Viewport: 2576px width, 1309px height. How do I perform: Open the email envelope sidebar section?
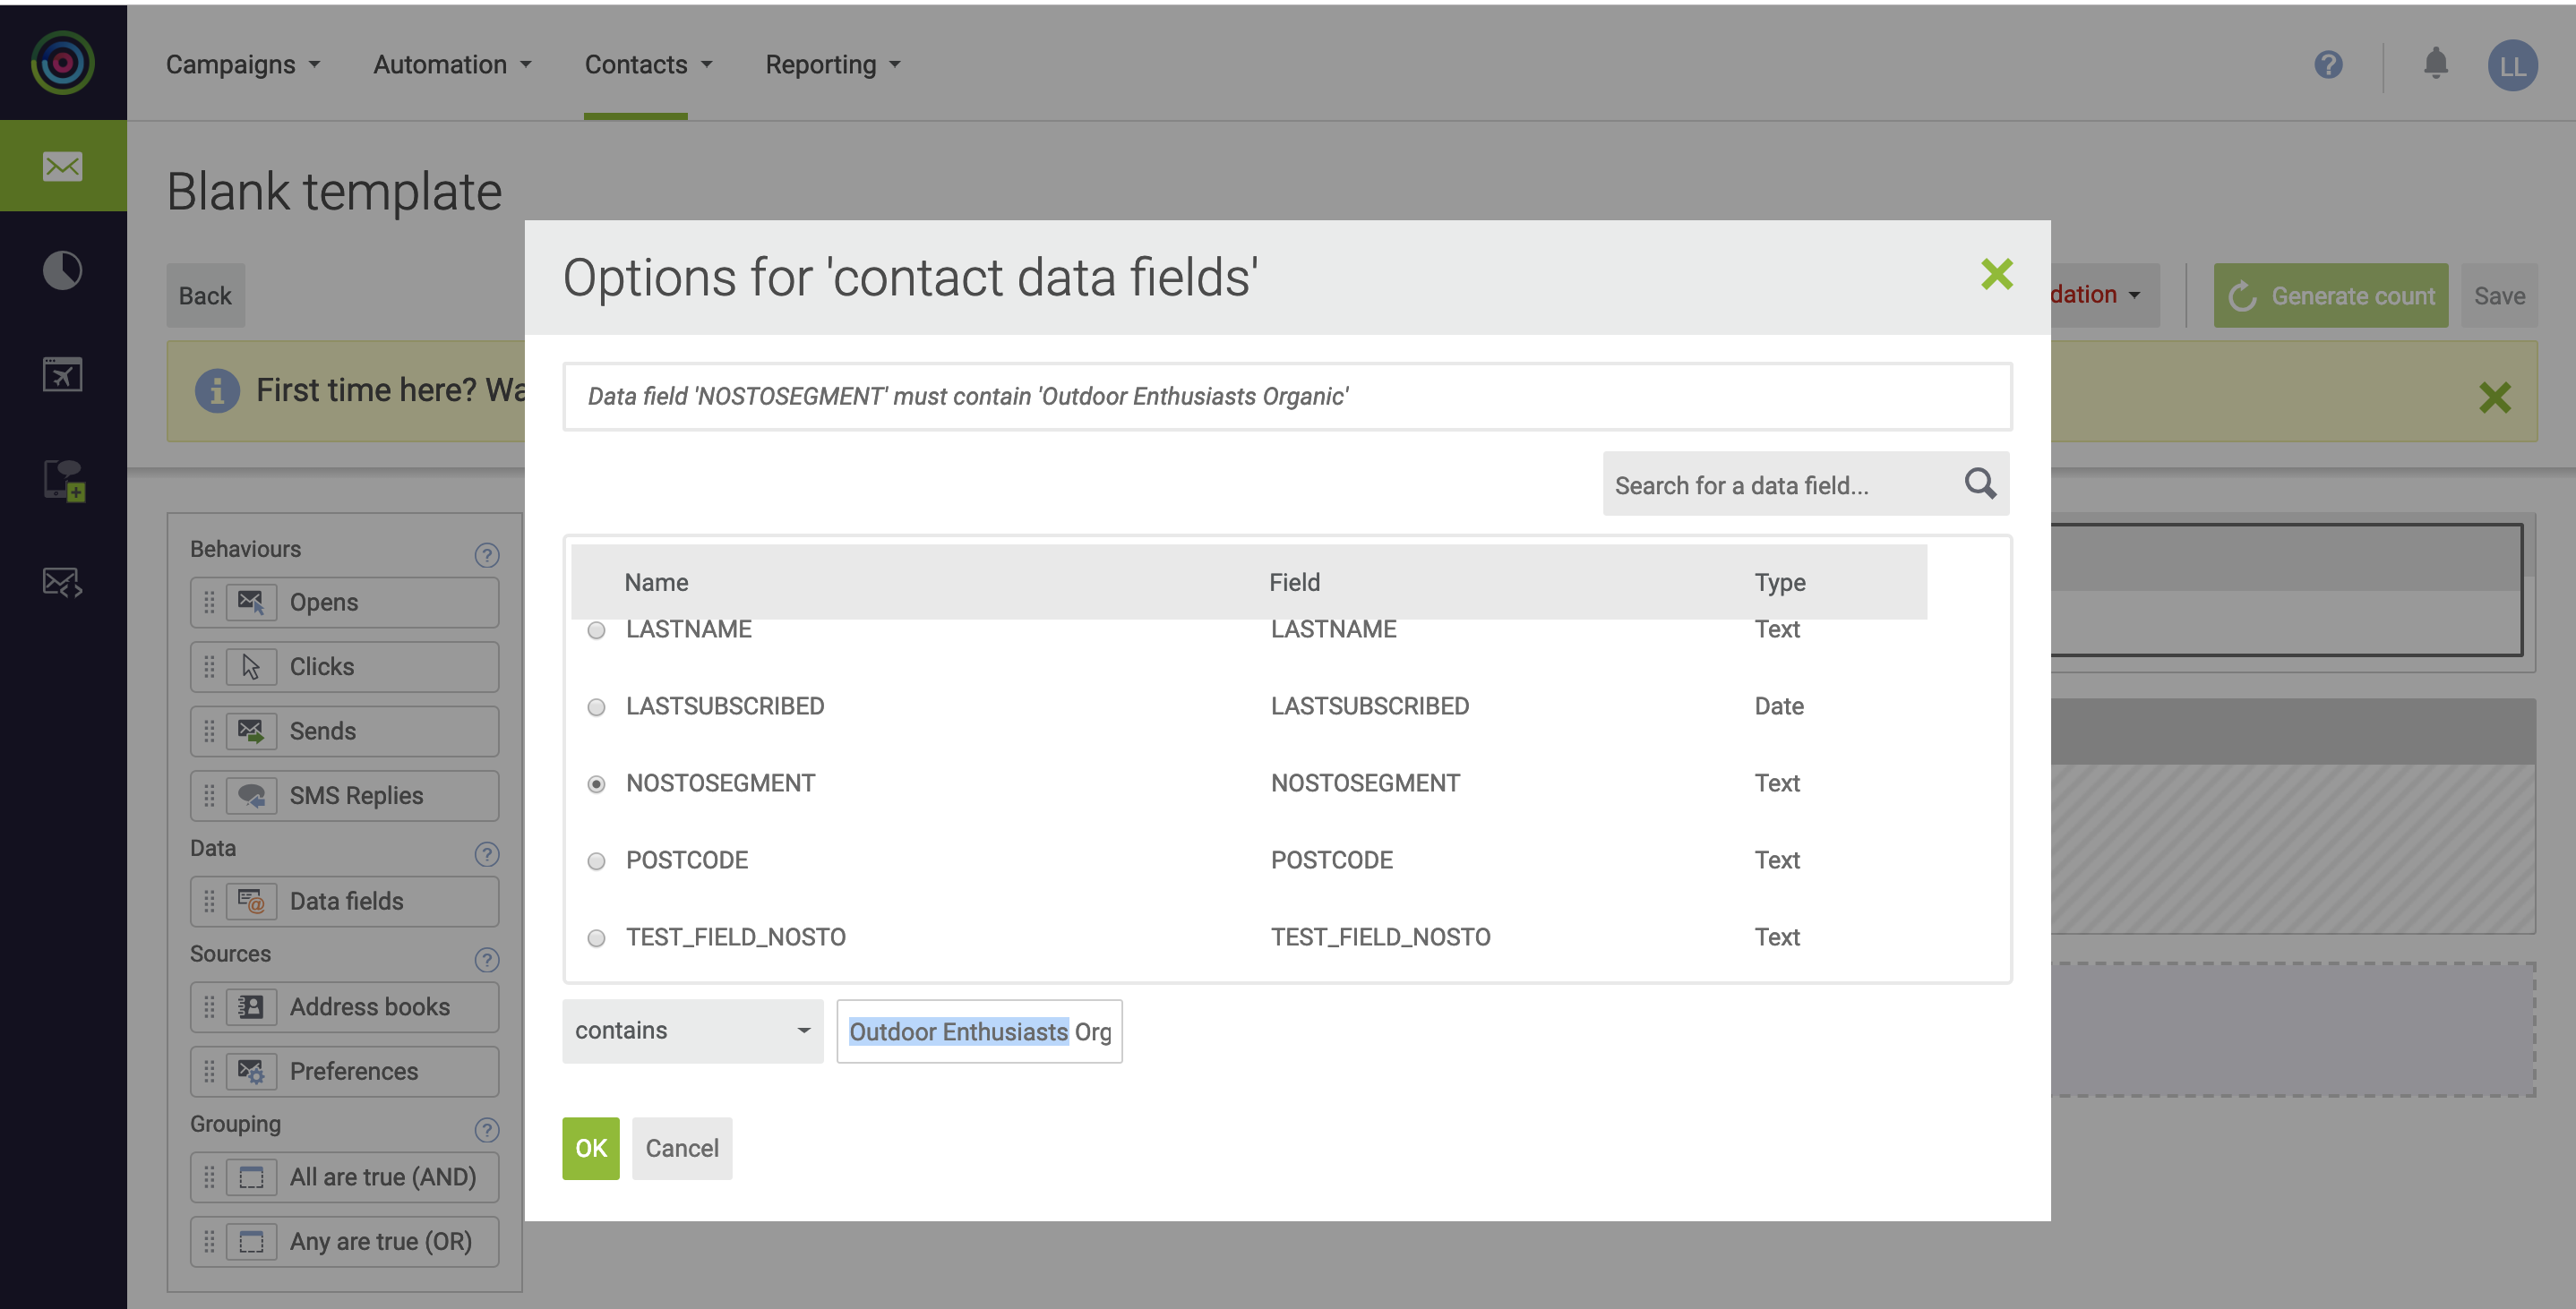click(63, 166)
